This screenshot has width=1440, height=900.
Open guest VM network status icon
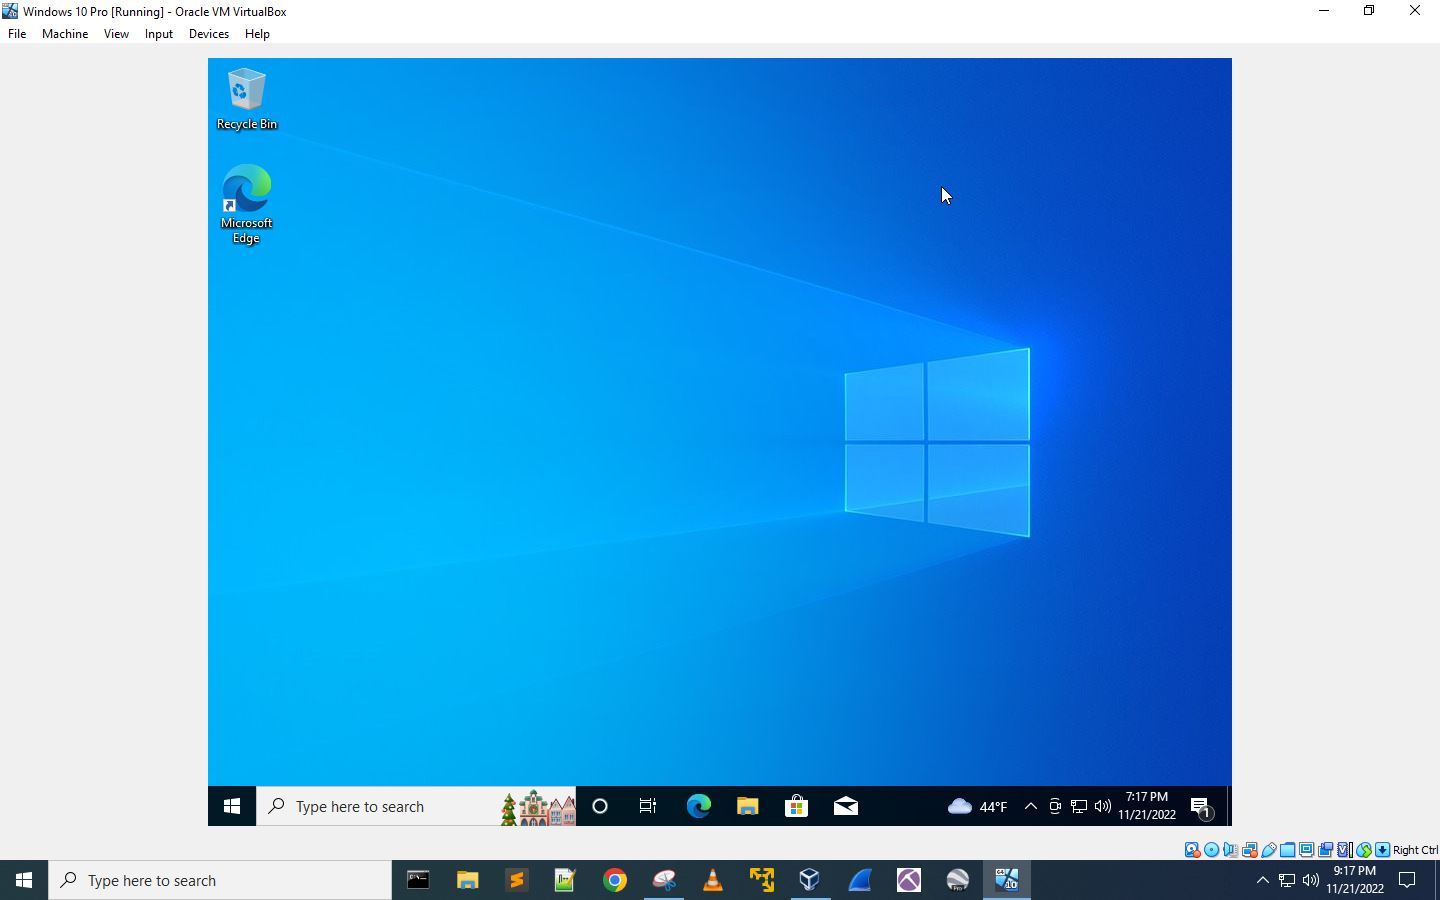tap(1079, 806)
